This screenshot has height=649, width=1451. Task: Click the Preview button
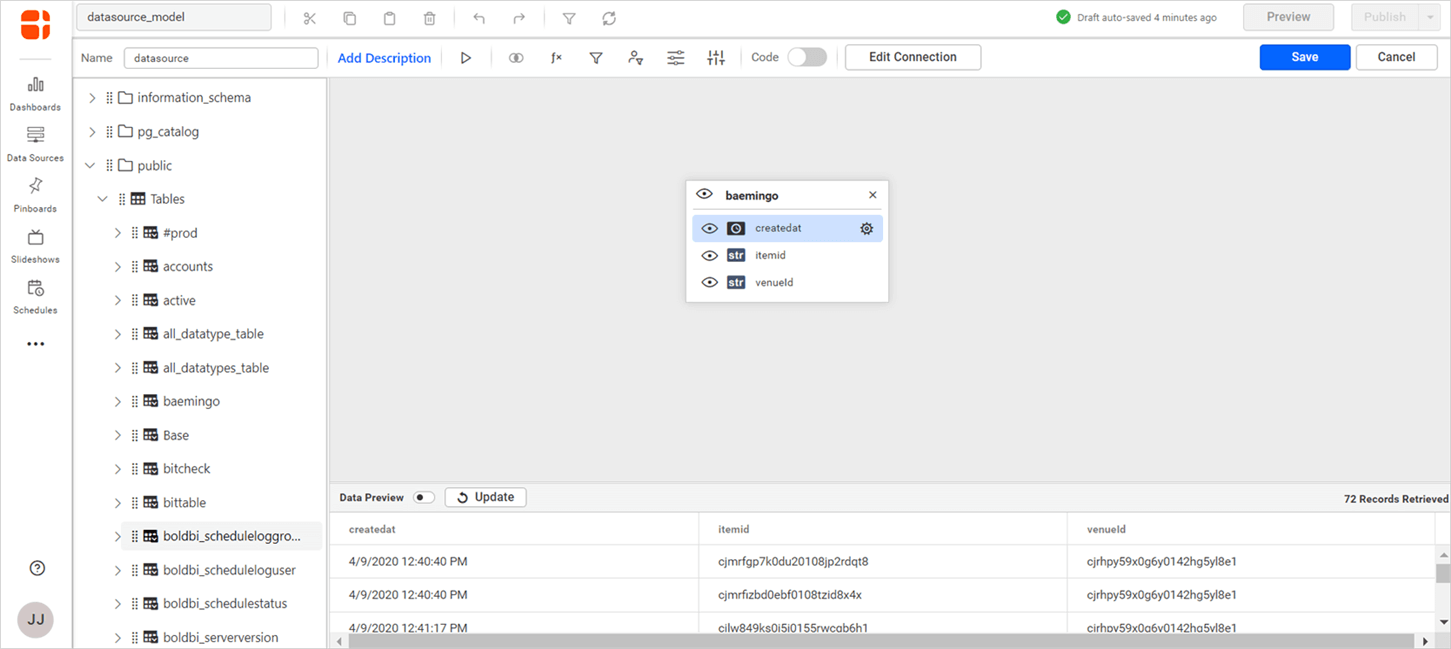tap(1289, 17)
